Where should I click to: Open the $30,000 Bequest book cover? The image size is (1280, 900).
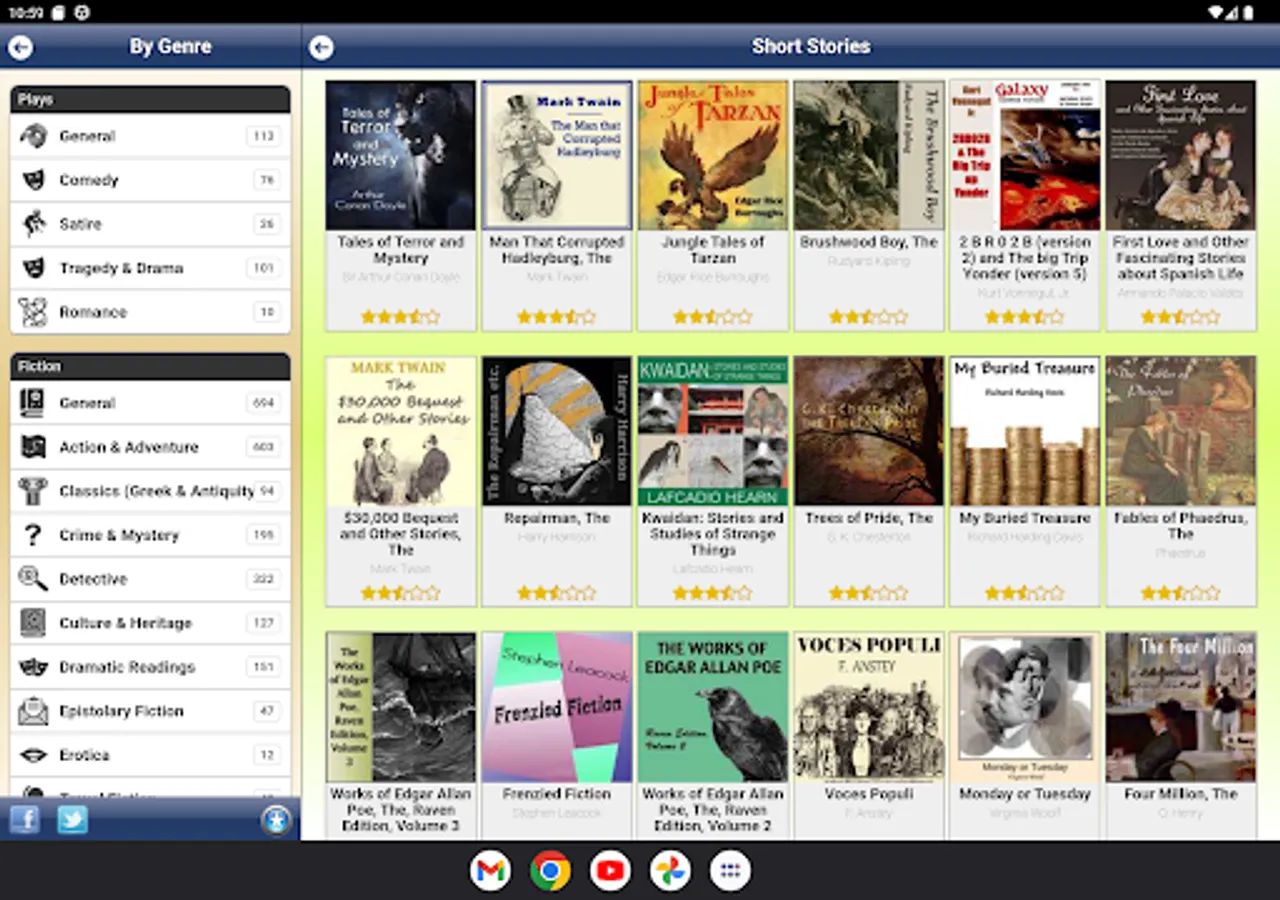point(401,431)
